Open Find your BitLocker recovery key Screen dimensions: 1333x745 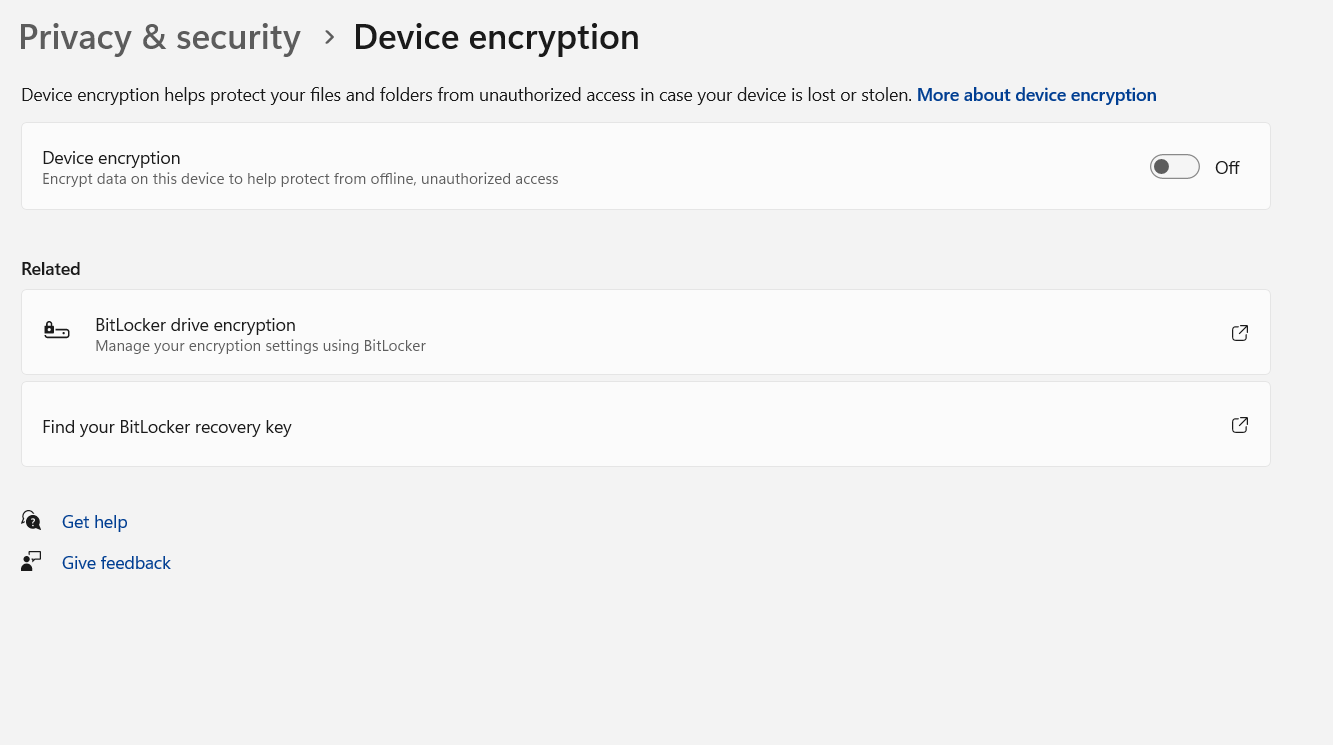[x=167, y=426]
